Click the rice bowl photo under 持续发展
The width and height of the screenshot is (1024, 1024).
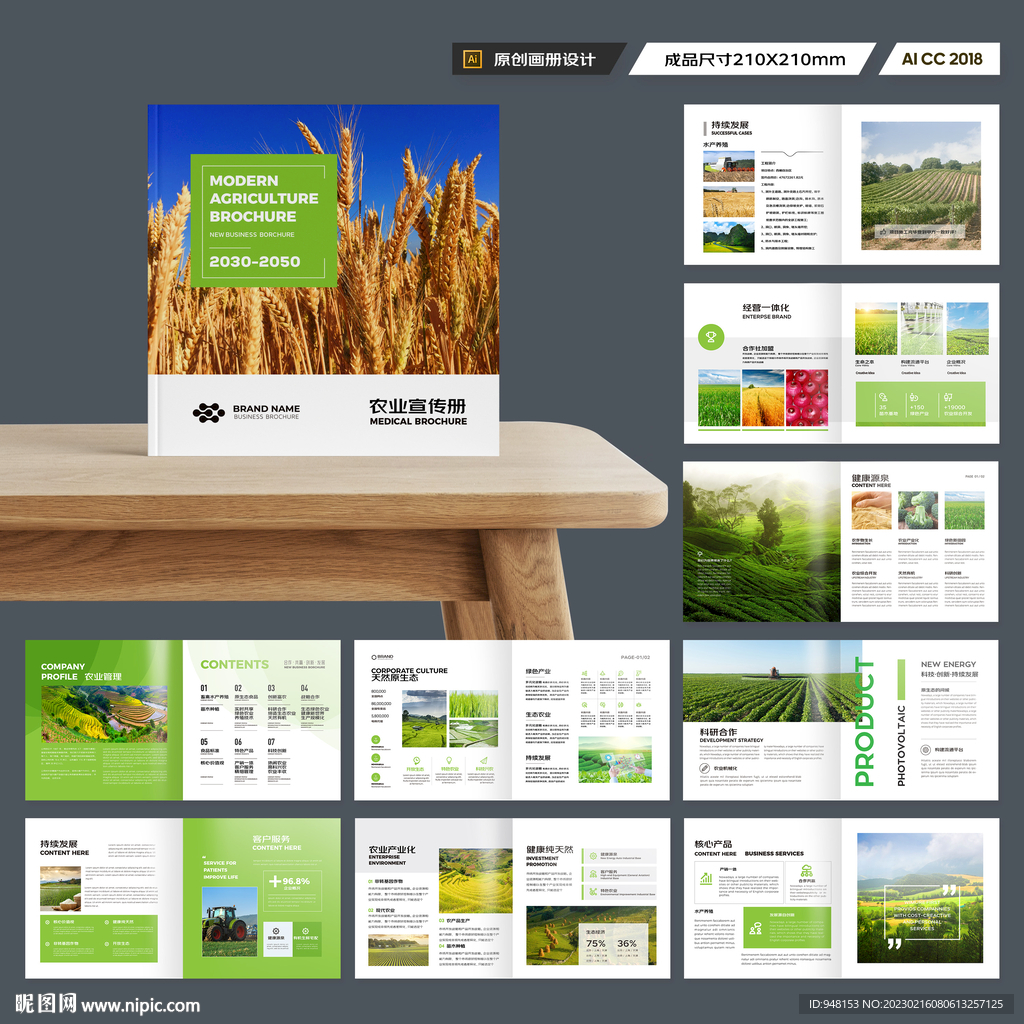(60, 888)
